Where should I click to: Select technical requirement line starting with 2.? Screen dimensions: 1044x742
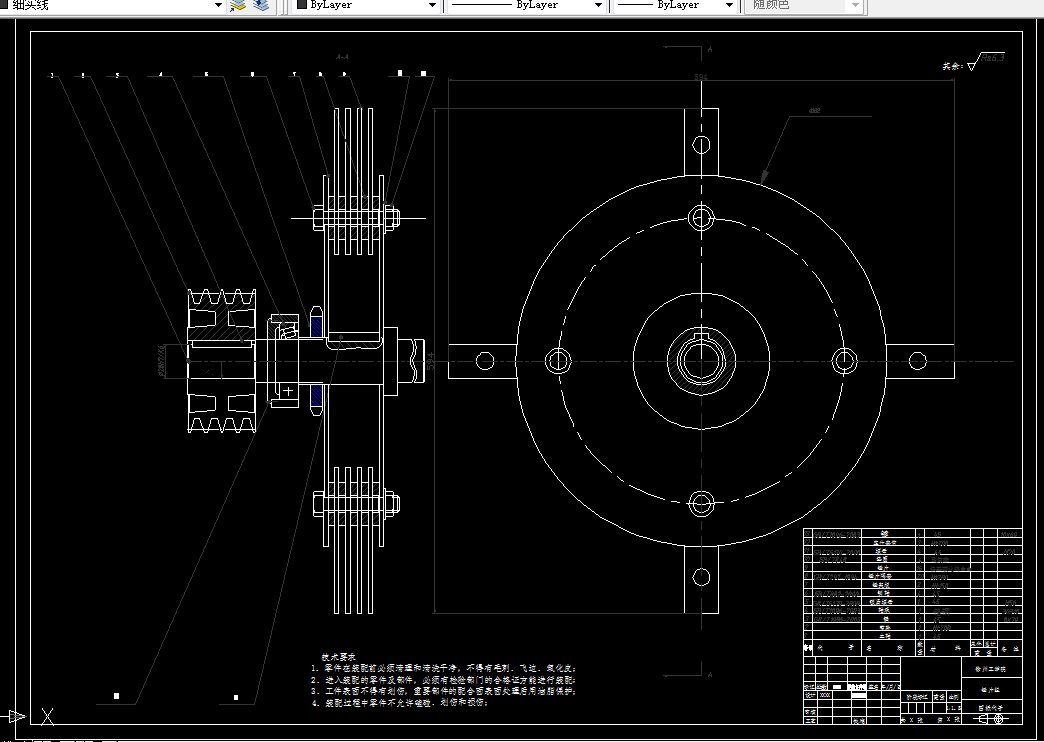(x=443, y=680)
